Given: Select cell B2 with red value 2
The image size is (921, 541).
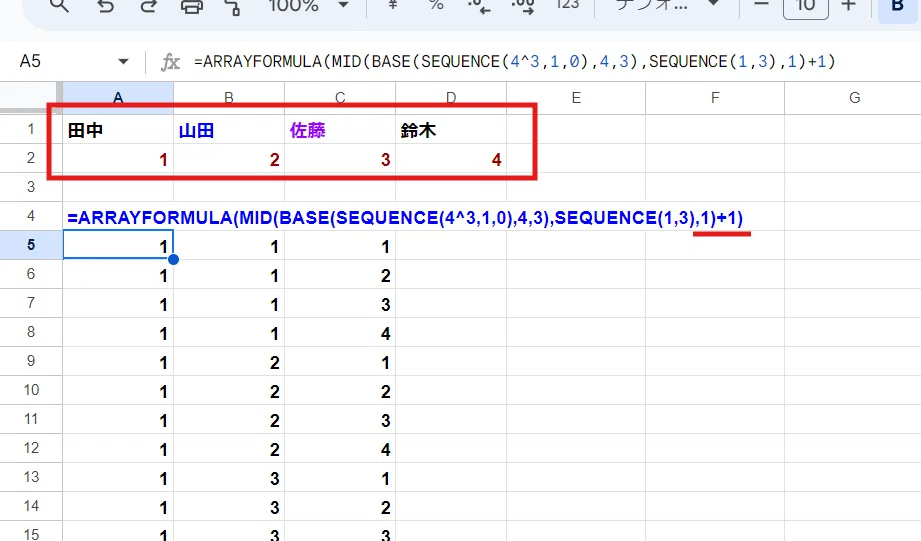Looking at the screenshot, I should [x=229, y=159].
